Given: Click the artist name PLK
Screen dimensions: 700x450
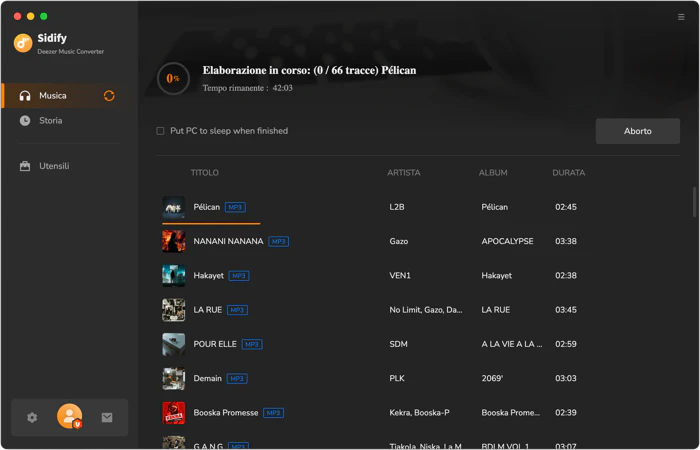Looking at the screenshot, I should click(x=397, y=379).
